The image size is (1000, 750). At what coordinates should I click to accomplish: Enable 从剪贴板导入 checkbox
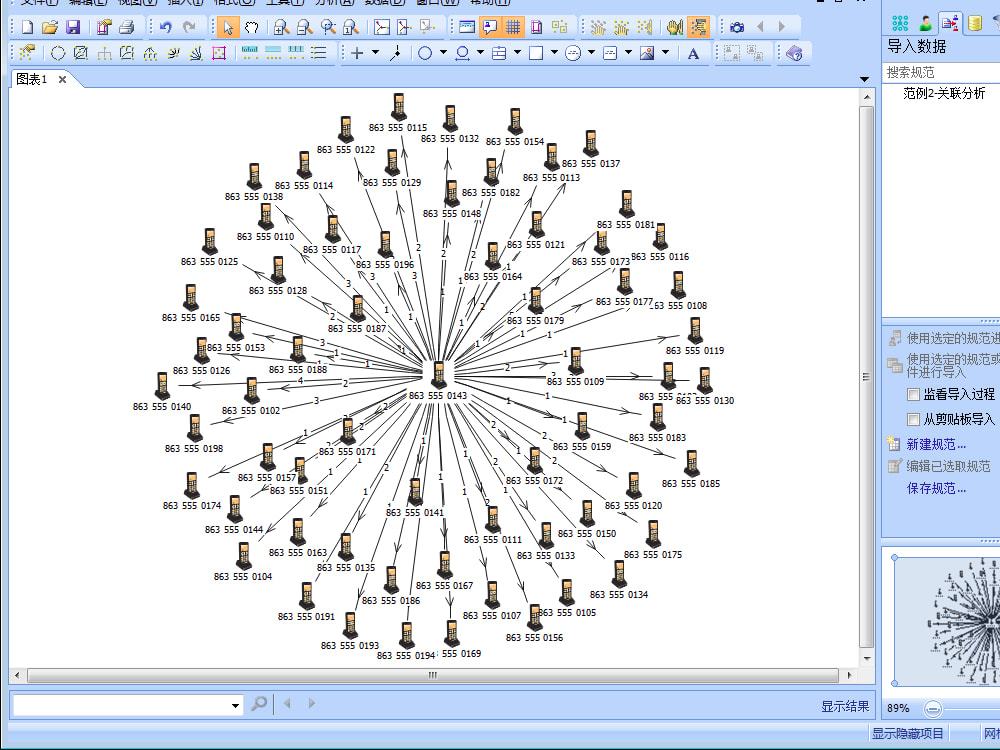[913, 419]
